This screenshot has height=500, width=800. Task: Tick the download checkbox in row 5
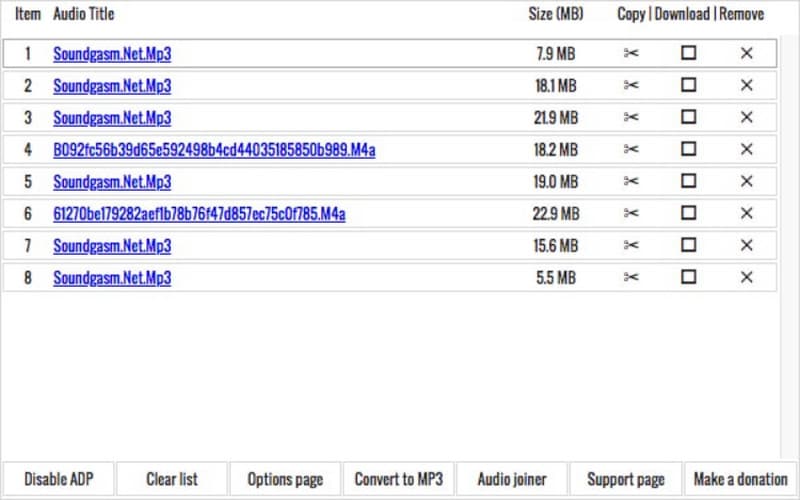click(x=689, y=181)
